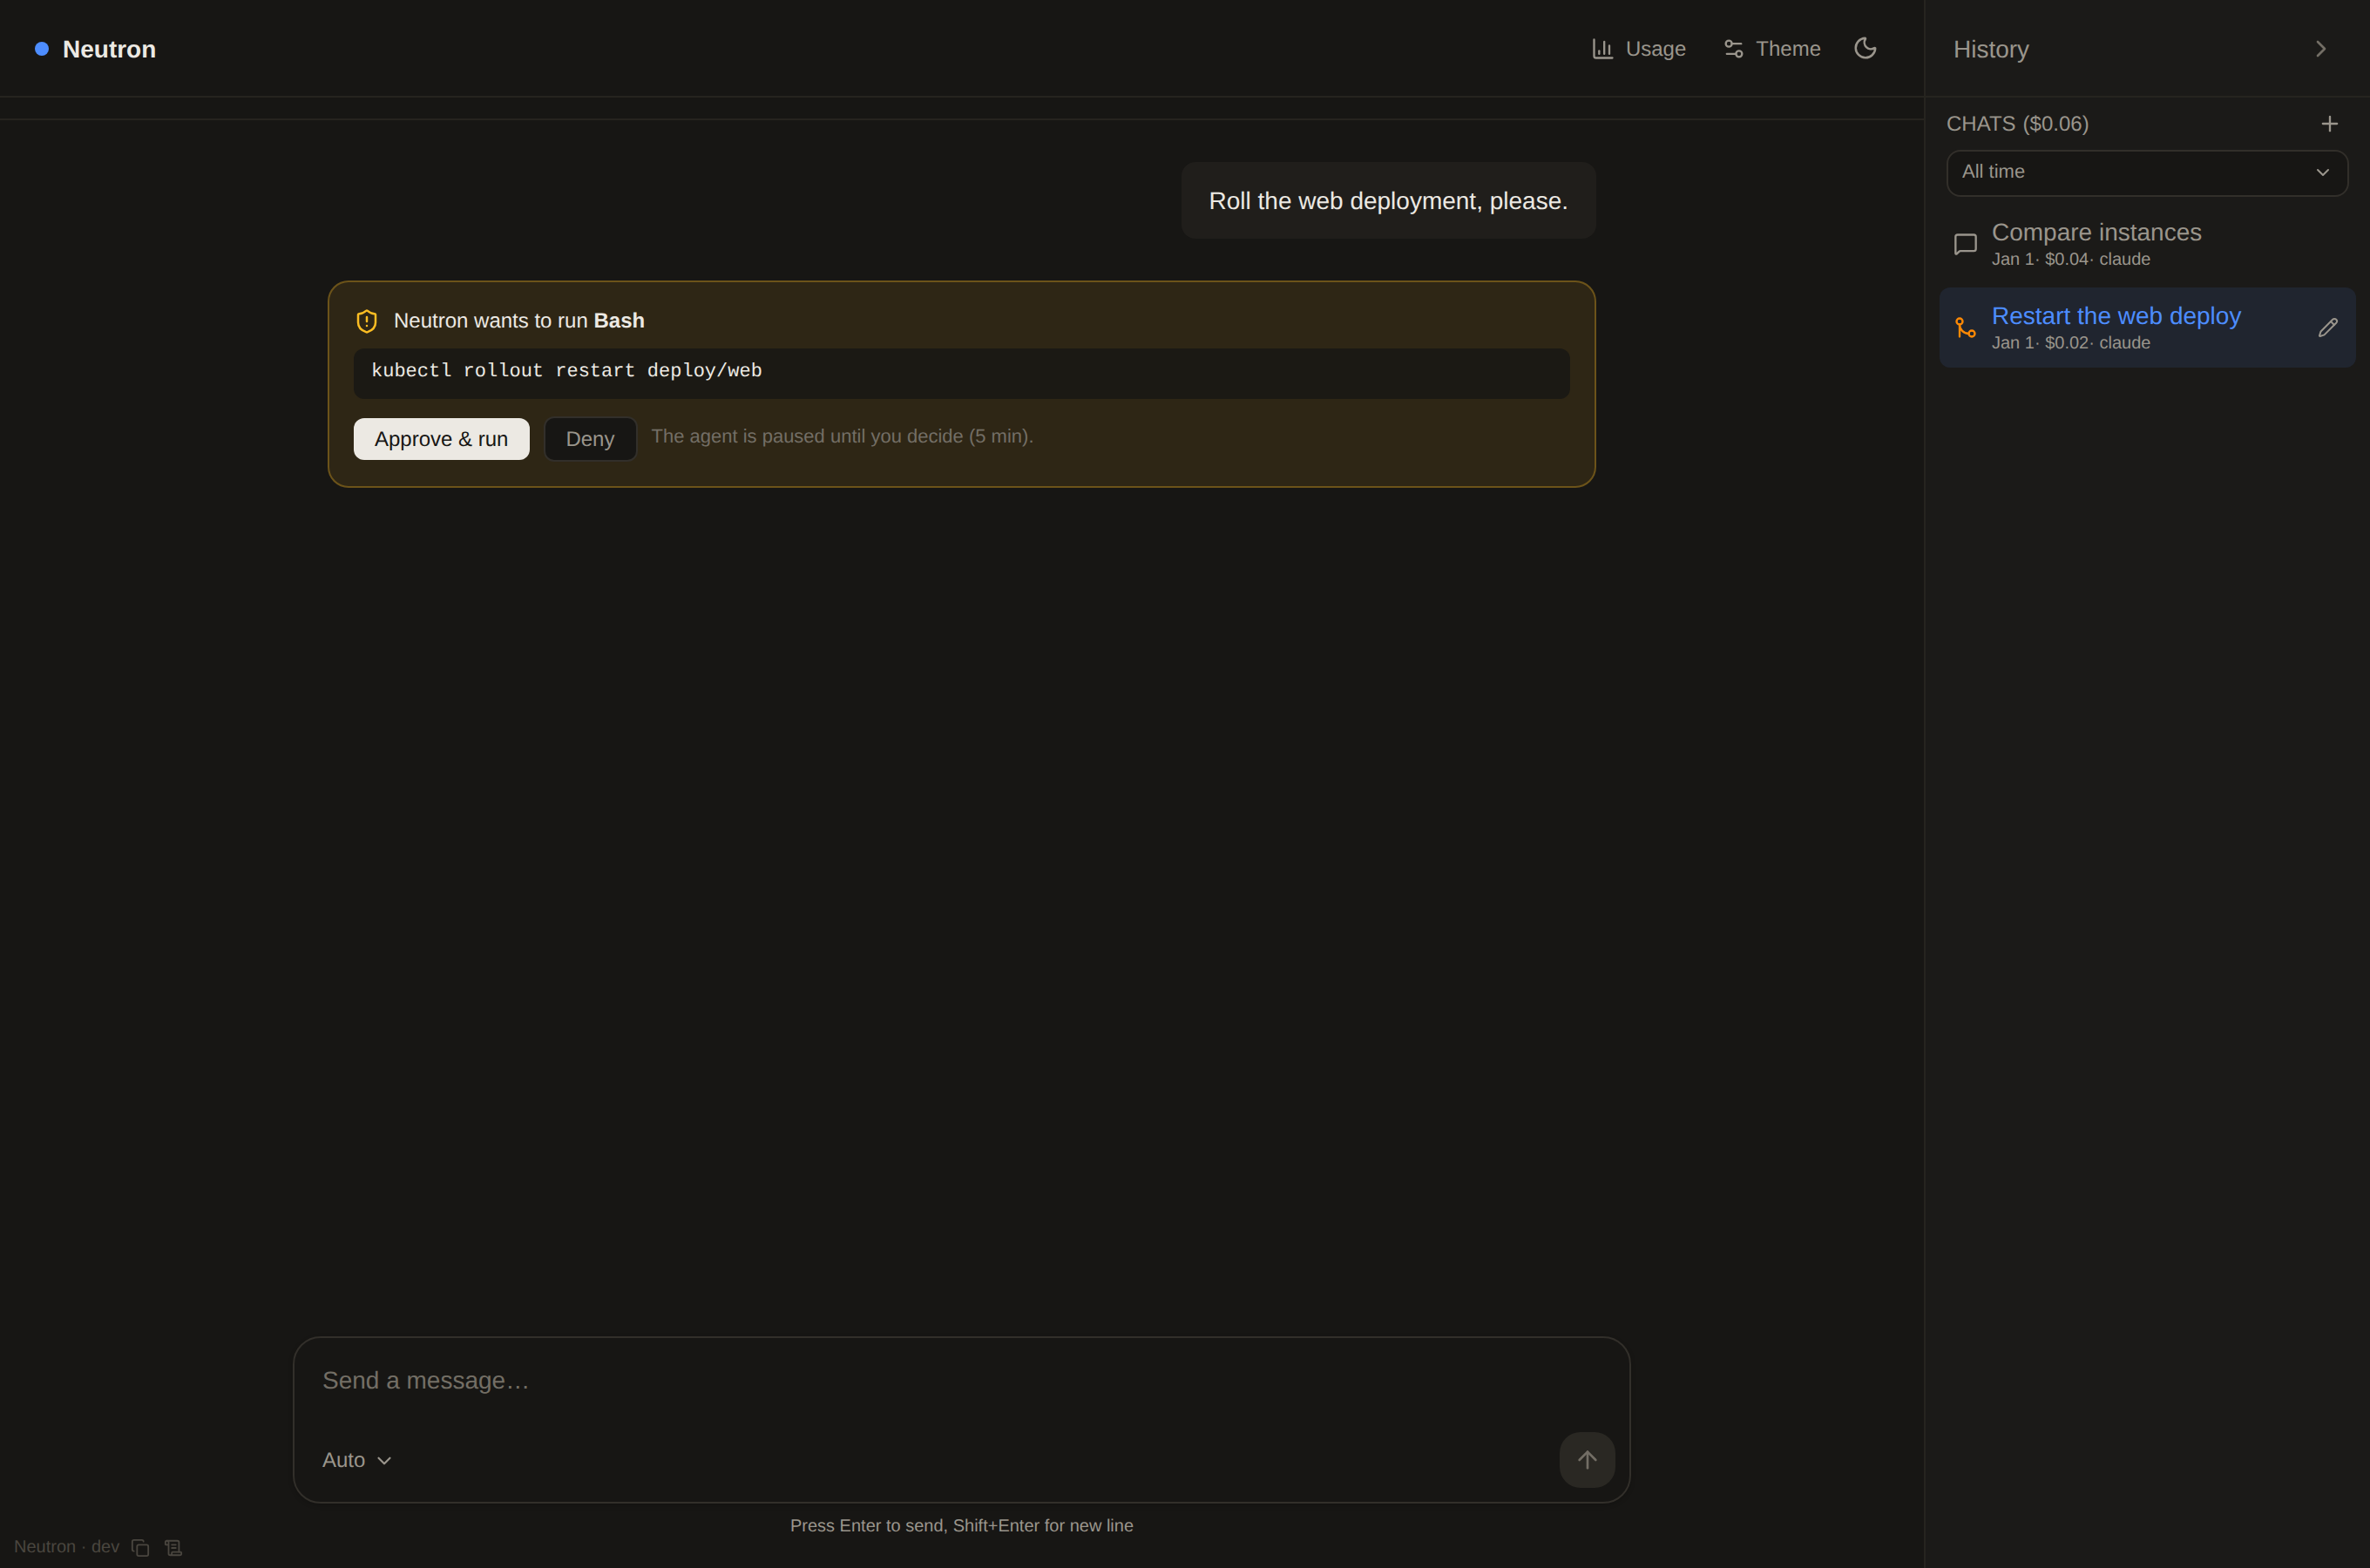Click the Usage bar chart icon
2370x1568 pixels.
(1602, 49)
